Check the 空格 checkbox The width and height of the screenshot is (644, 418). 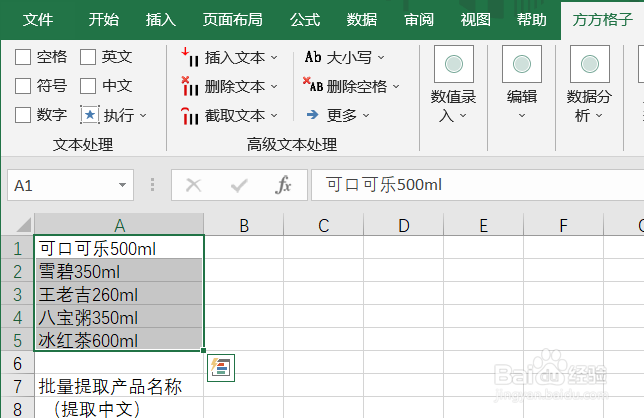tap(23, 57)
